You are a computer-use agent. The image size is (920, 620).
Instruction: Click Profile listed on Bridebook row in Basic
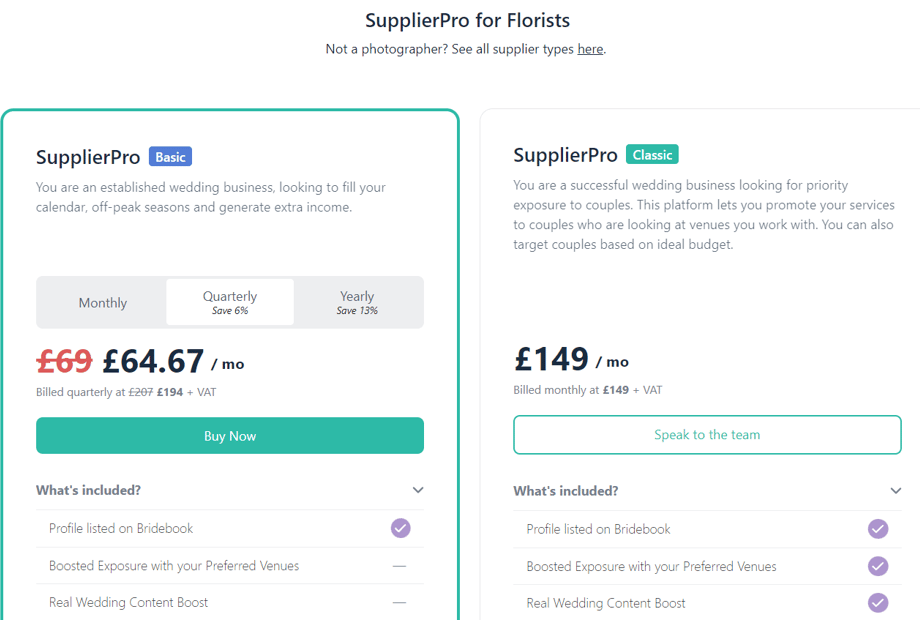(230, 528)
